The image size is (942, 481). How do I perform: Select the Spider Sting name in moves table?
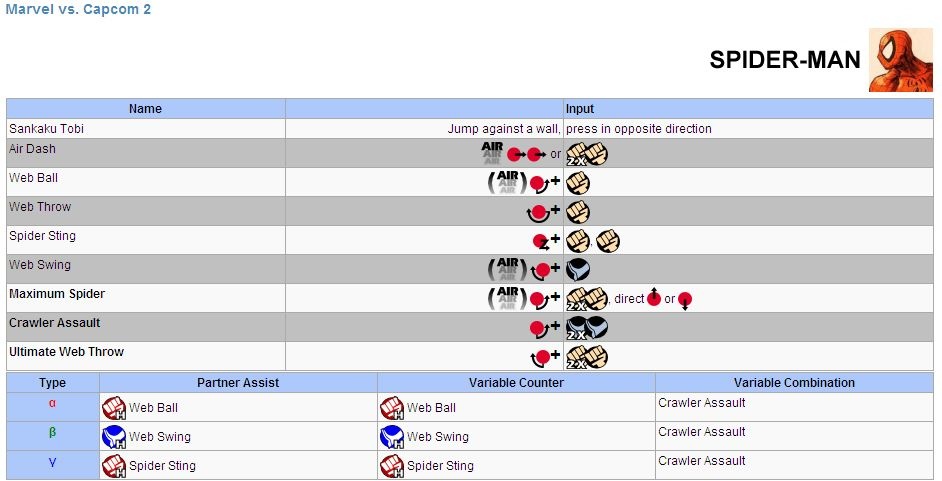point(43,235)
